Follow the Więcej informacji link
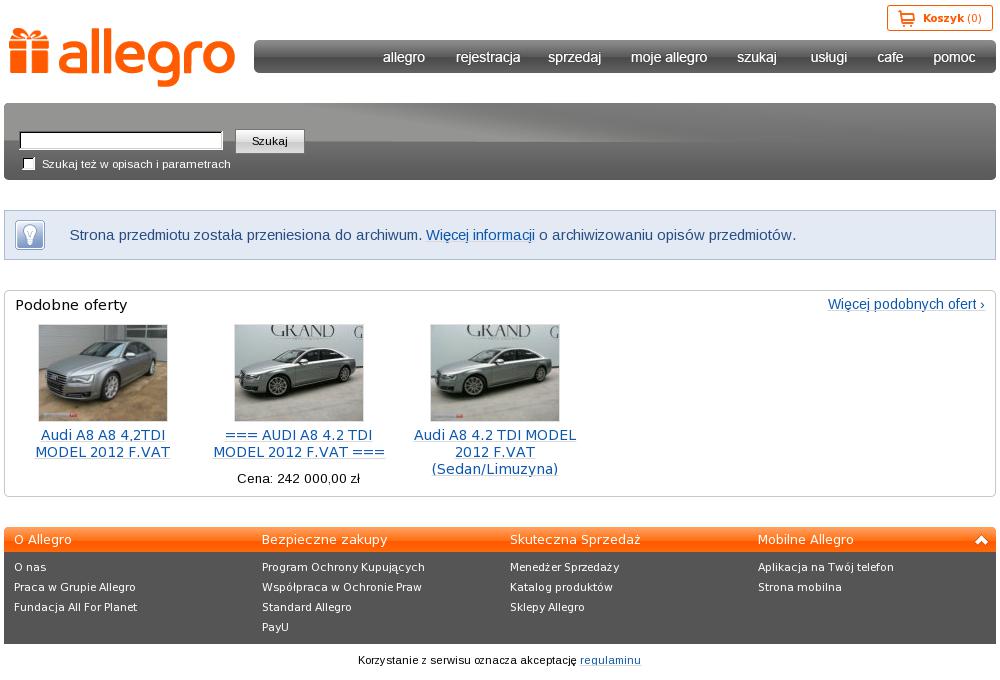 pyautogui.click(x=480, y=235)
